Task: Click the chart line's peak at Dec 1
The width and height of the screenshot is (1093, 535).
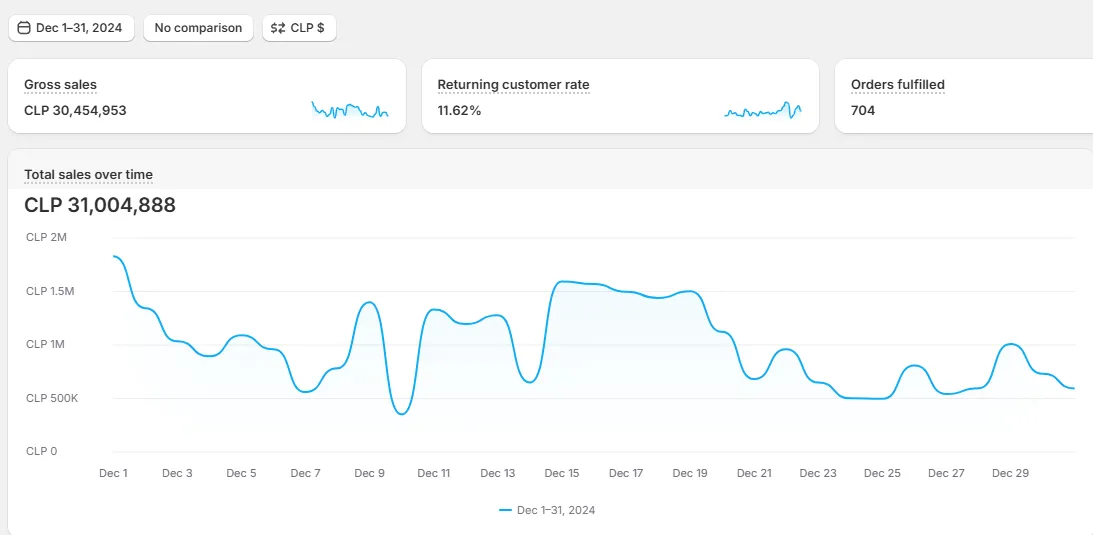Action: (x=115, y=257)
